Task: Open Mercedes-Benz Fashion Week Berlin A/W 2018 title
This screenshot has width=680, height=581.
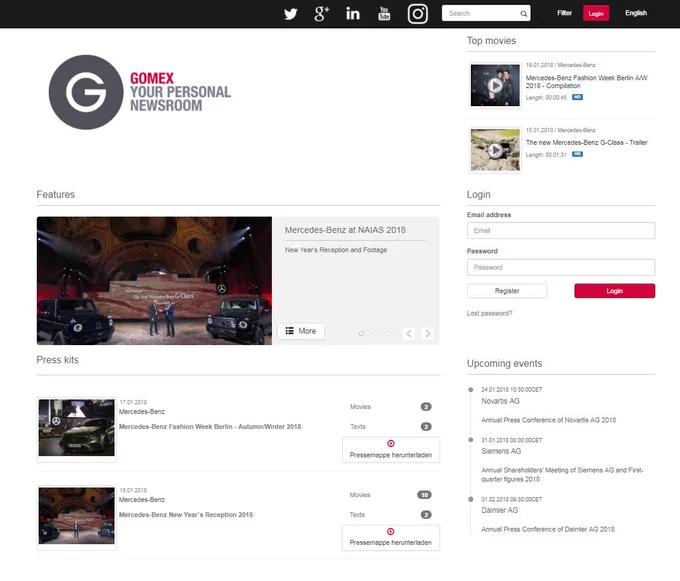Action: coord(586,82)
